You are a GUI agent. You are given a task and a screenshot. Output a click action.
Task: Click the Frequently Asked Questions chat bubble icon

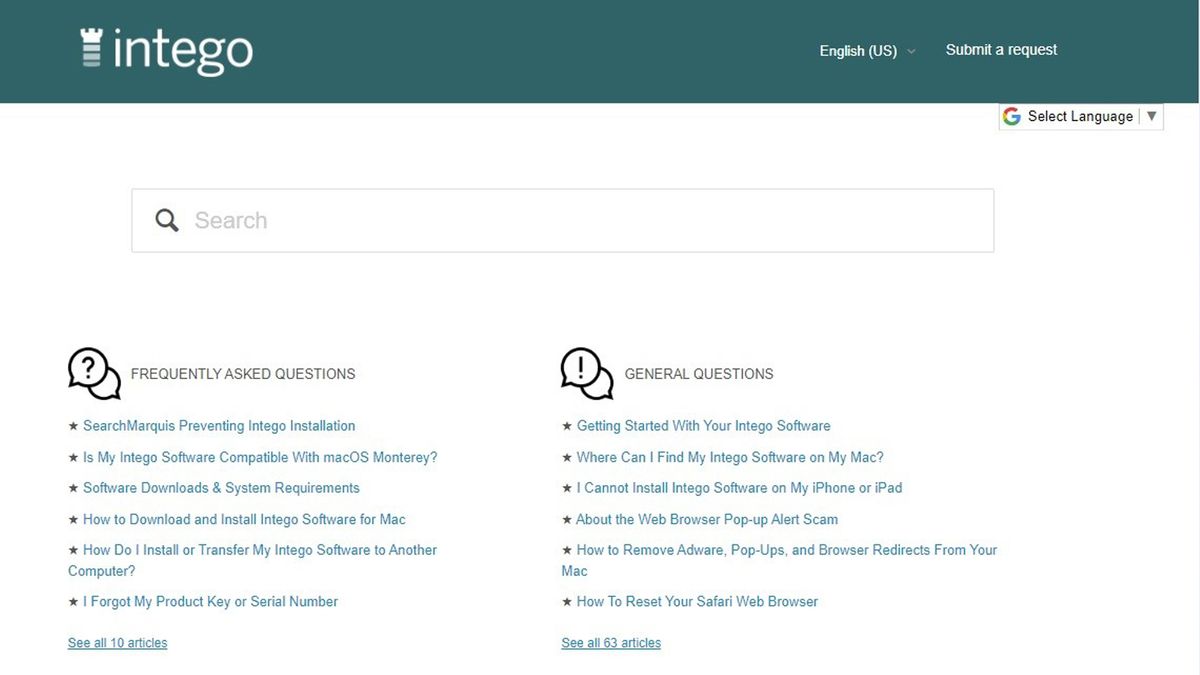[94, 373]
